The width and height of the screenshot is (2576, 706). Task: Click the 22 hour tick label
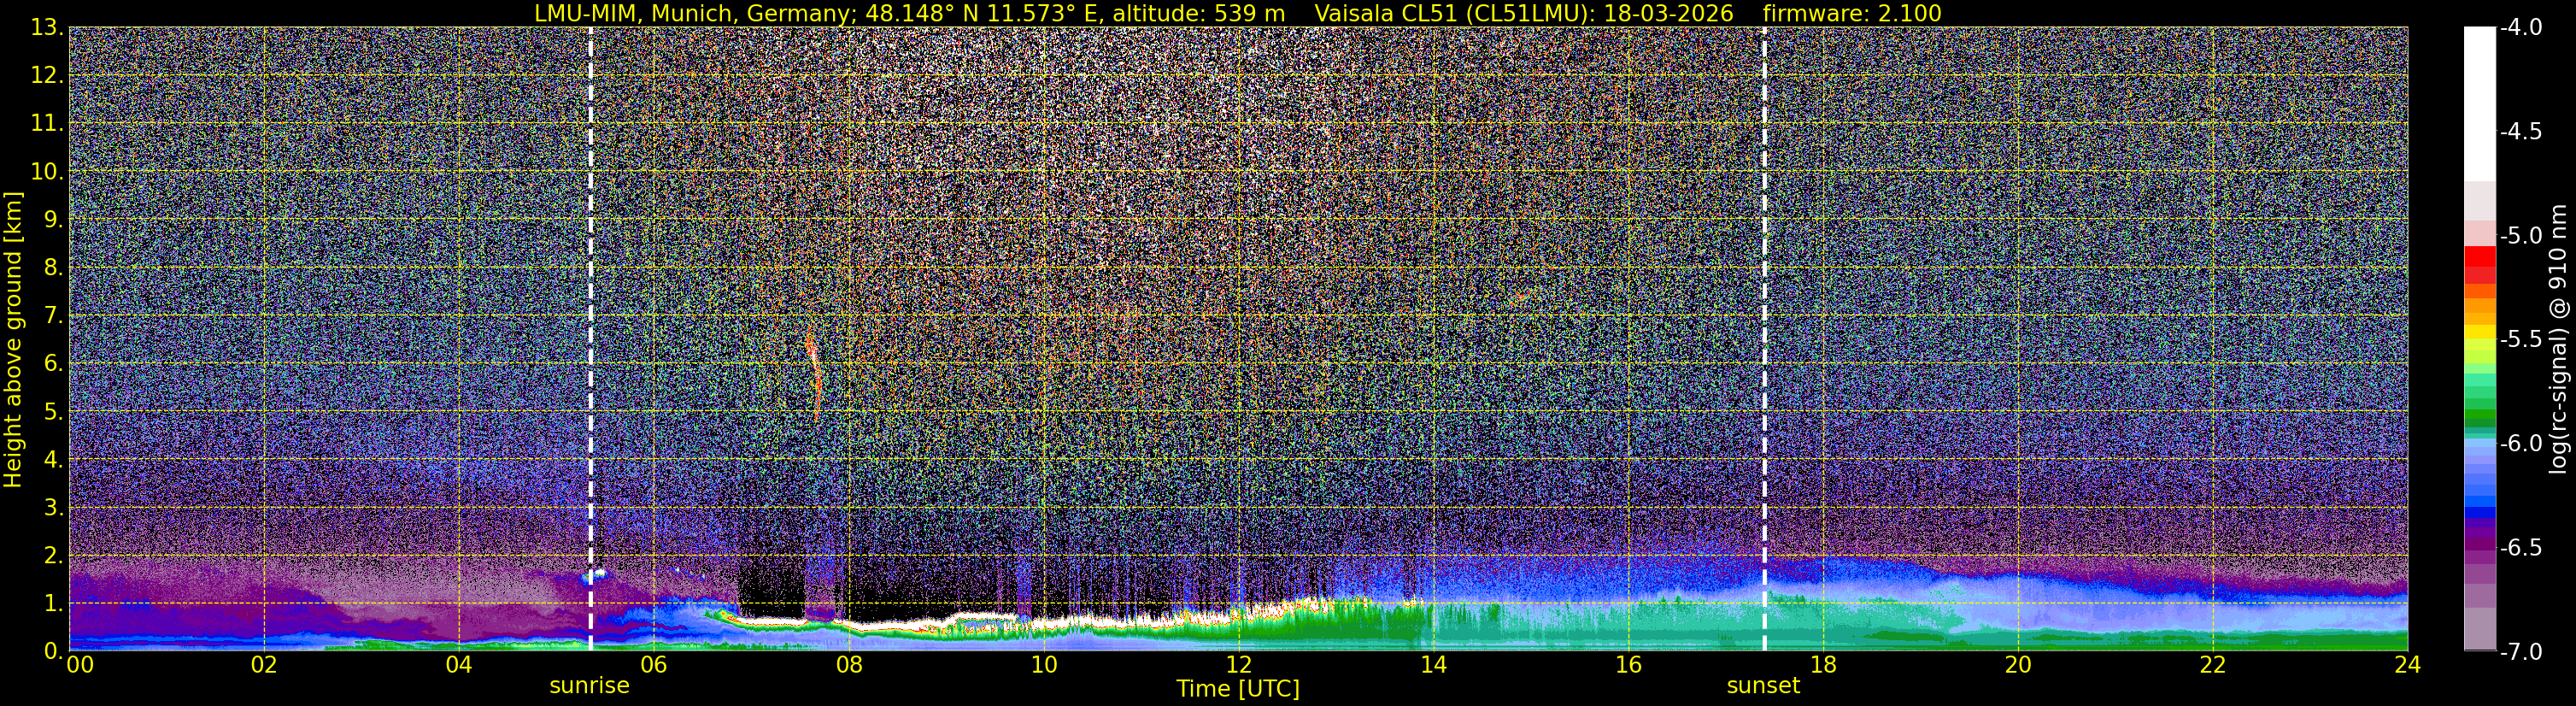point(2212,665)
